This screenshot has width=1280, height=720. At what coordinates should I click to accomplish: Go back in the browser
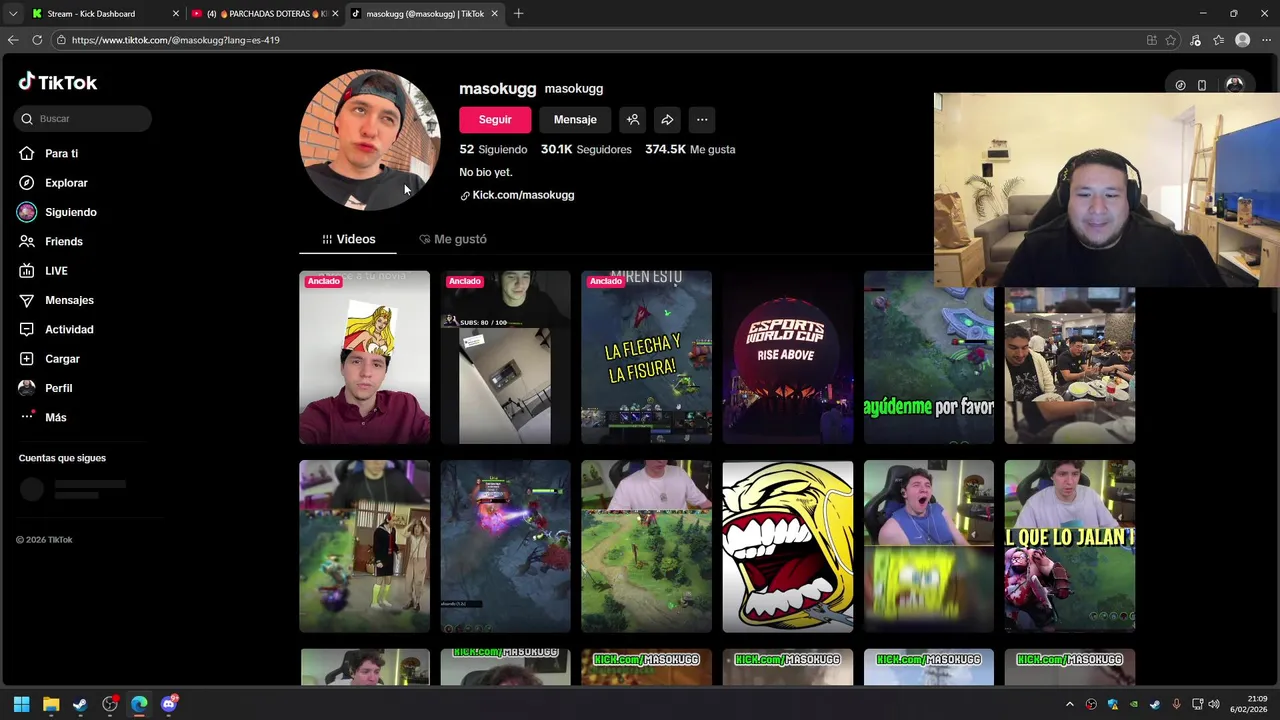click(13, 40)
